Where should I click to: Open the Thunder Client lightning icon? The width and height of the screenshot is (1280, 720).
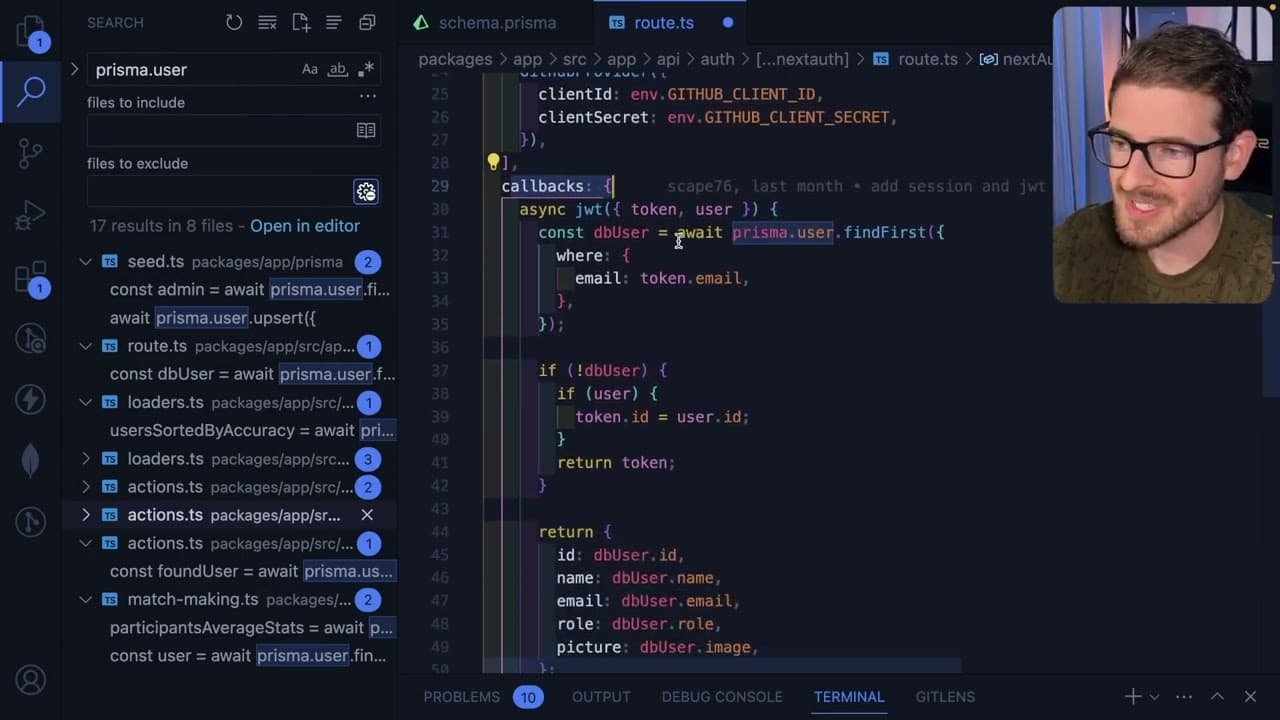30,399
